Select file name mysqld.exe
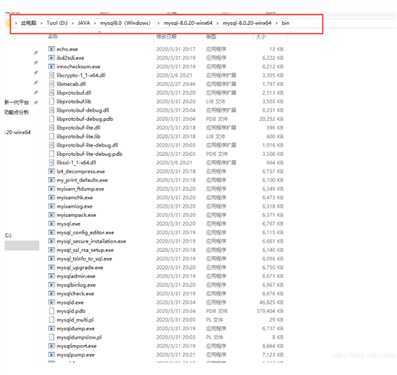This screenshot has width=397, height=375. (x=70, y=302)
